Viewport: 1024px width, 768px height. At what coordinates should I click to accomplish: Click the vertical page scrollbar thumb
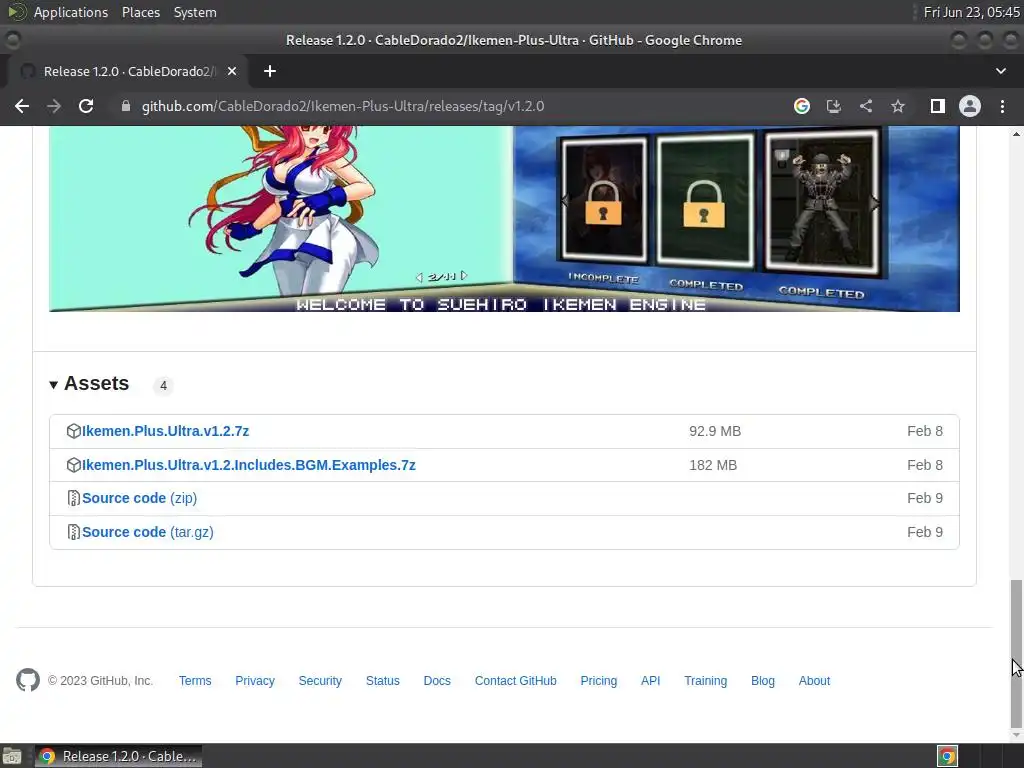point(1016,653)
